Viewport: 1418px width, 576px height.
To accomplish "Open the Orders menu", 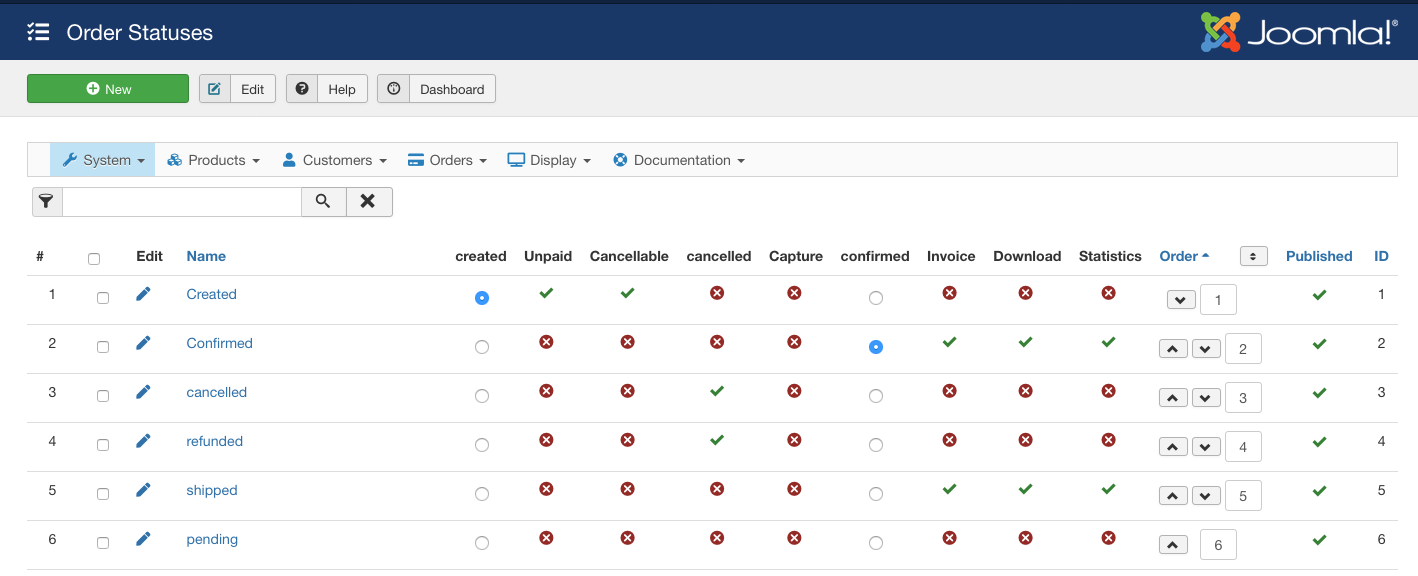I will tap(447, 160).
